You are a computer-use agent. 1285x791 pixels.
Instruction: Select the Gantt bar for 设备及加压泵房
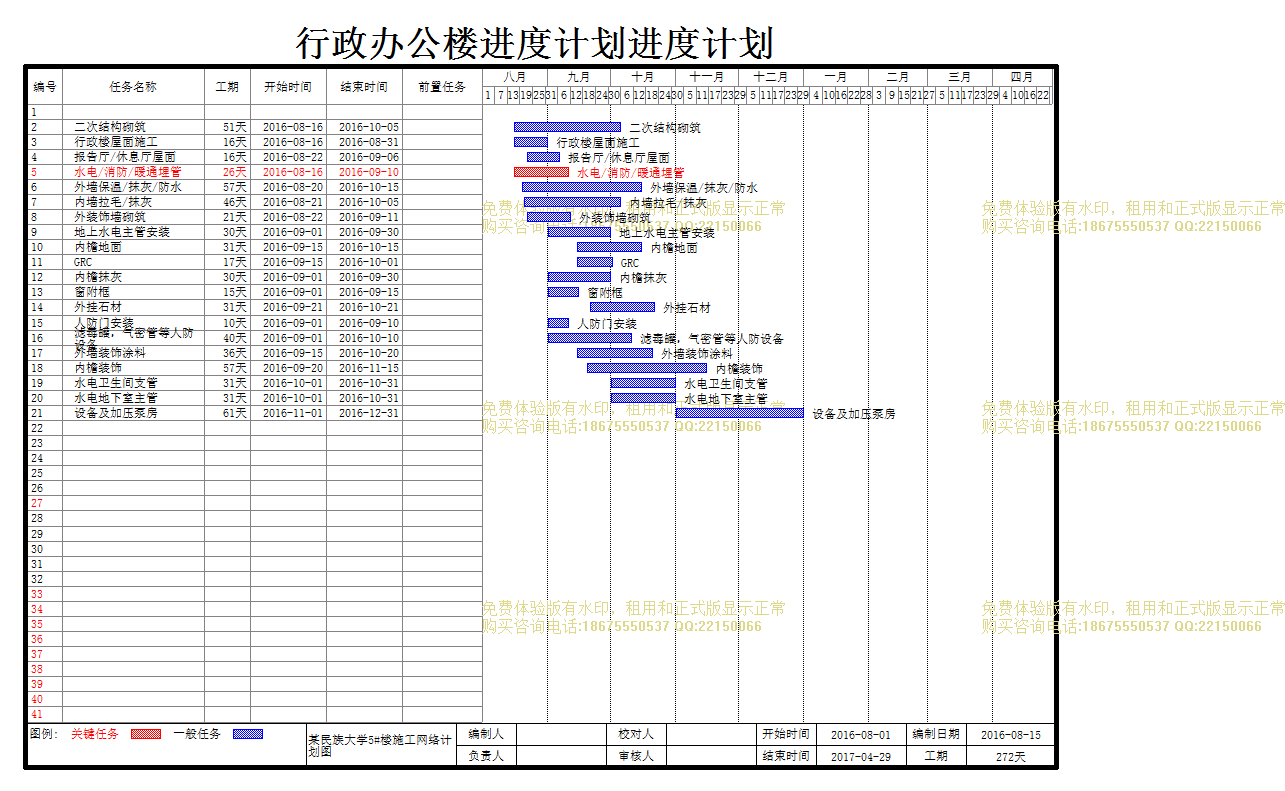(739, 413)
